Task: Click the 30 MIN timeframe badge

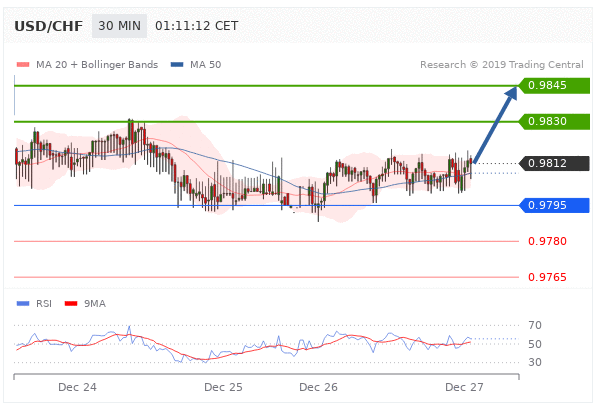Action: pos(119,26)
